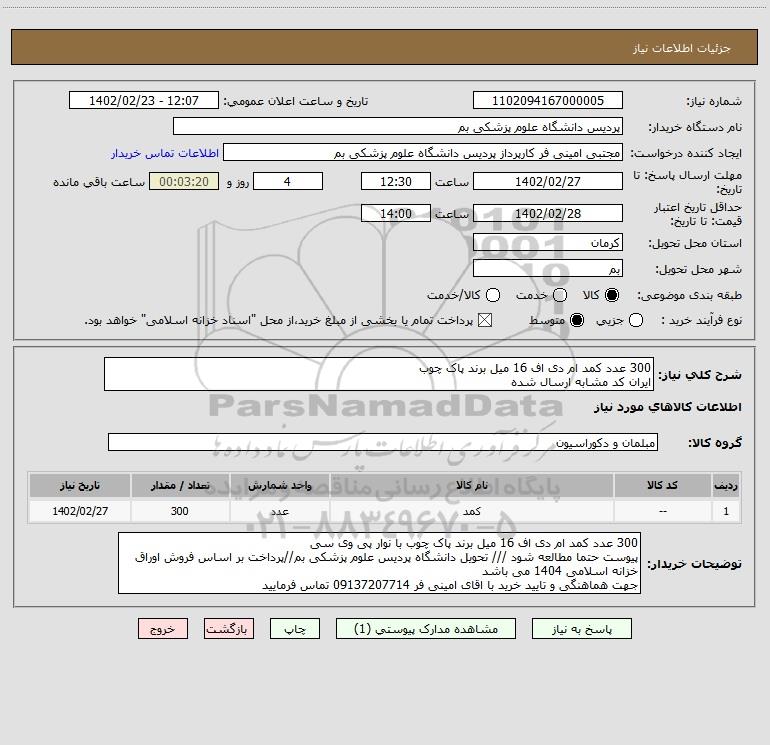Screen dimensions: 770x745
Task: Select the متوسط purchase type radio
Action: (577, 321)
